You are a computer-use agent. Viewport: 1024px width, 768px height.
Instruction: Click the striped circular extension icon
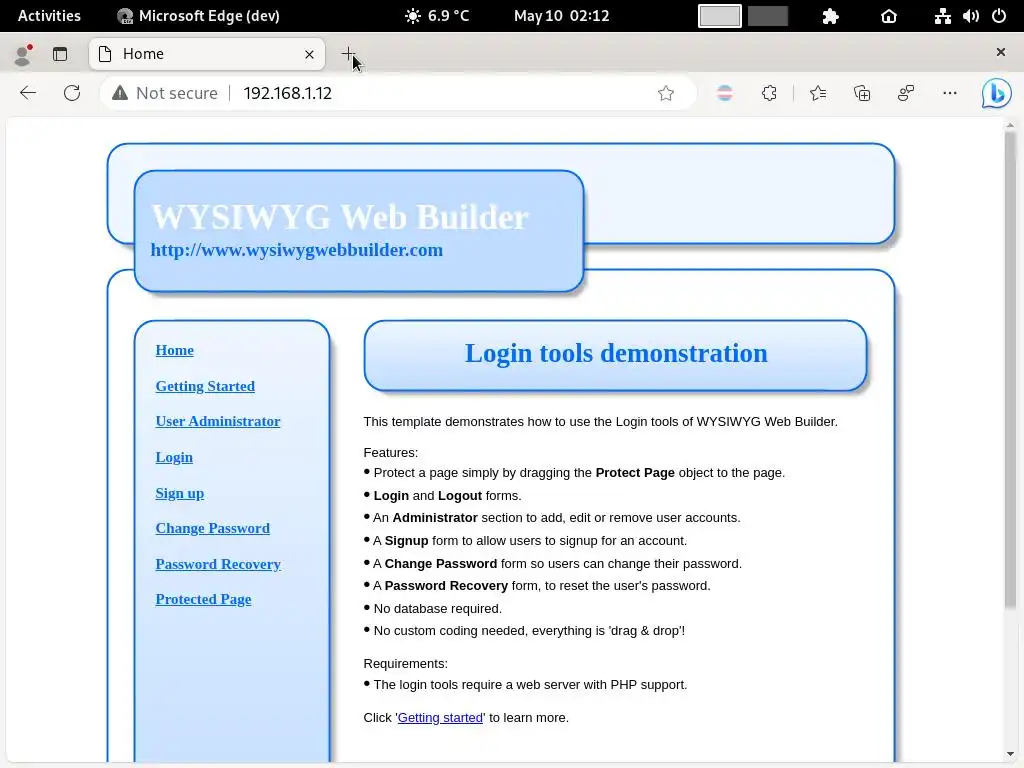[x=725, y=93]
